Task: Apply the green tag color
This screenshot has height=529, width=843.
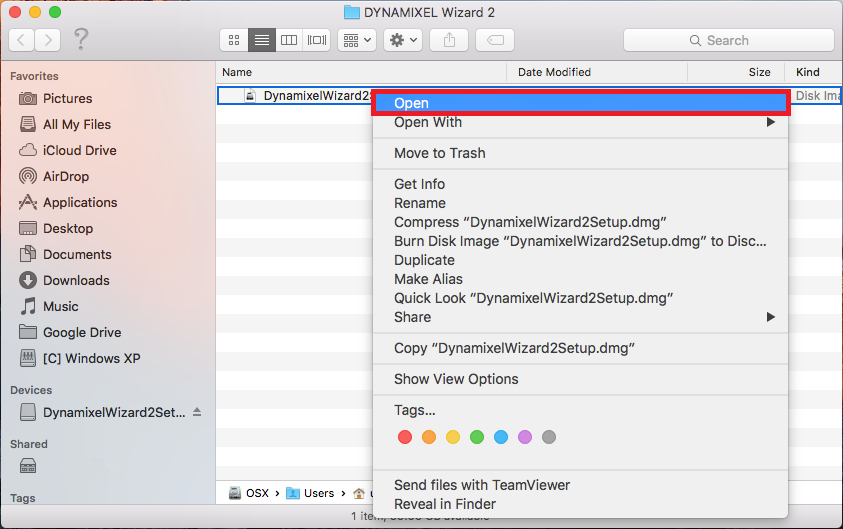Action: tap(477, 437)
